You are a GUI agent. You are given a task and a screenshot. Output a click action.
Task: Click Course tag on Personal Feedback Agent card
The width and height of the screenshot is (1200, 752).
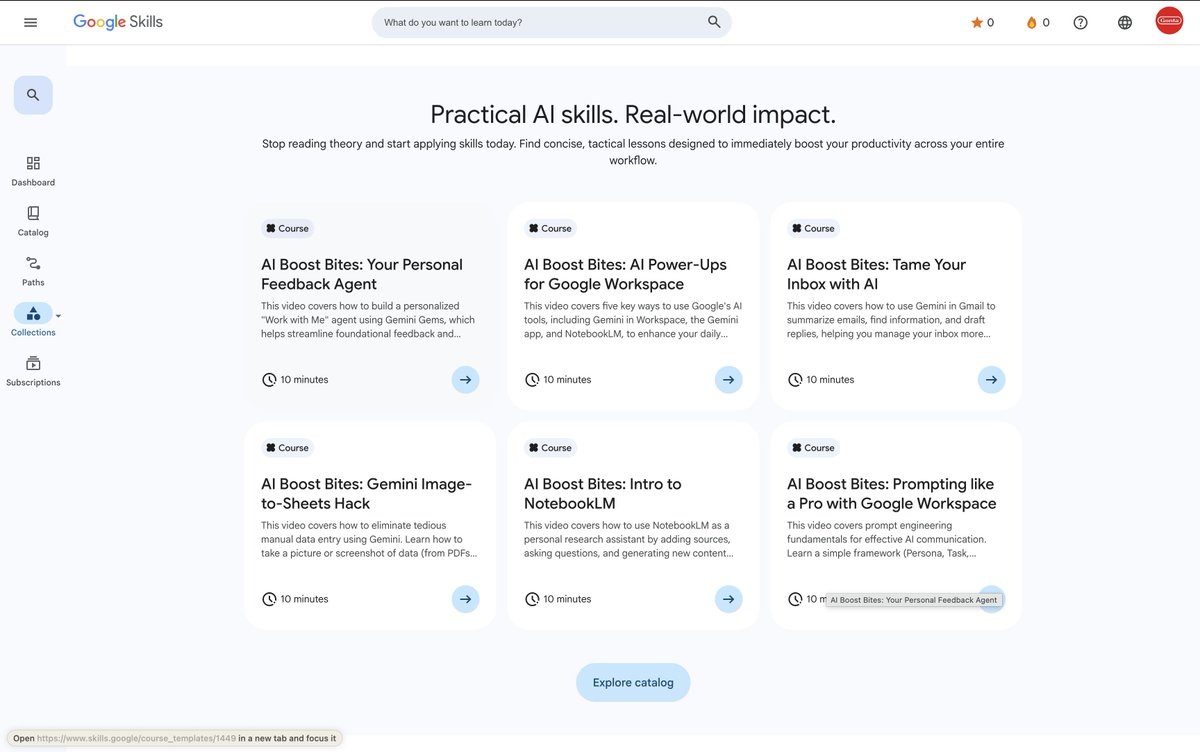pos(288,228)
